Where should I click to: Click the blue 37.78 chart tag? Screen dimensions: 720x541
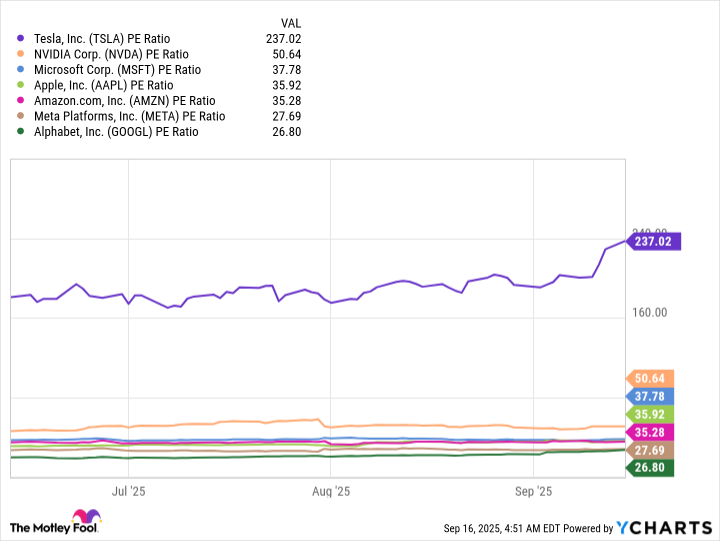click(x=650, y=396)
